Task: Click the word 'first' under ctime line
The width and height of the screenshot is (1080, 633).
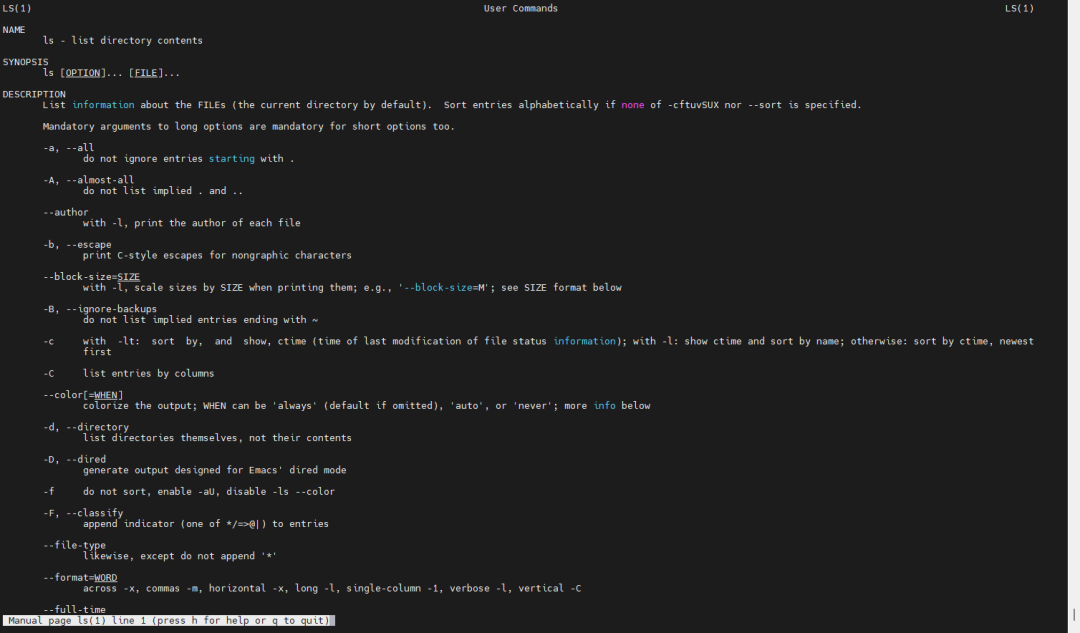Action: [97, 352]
